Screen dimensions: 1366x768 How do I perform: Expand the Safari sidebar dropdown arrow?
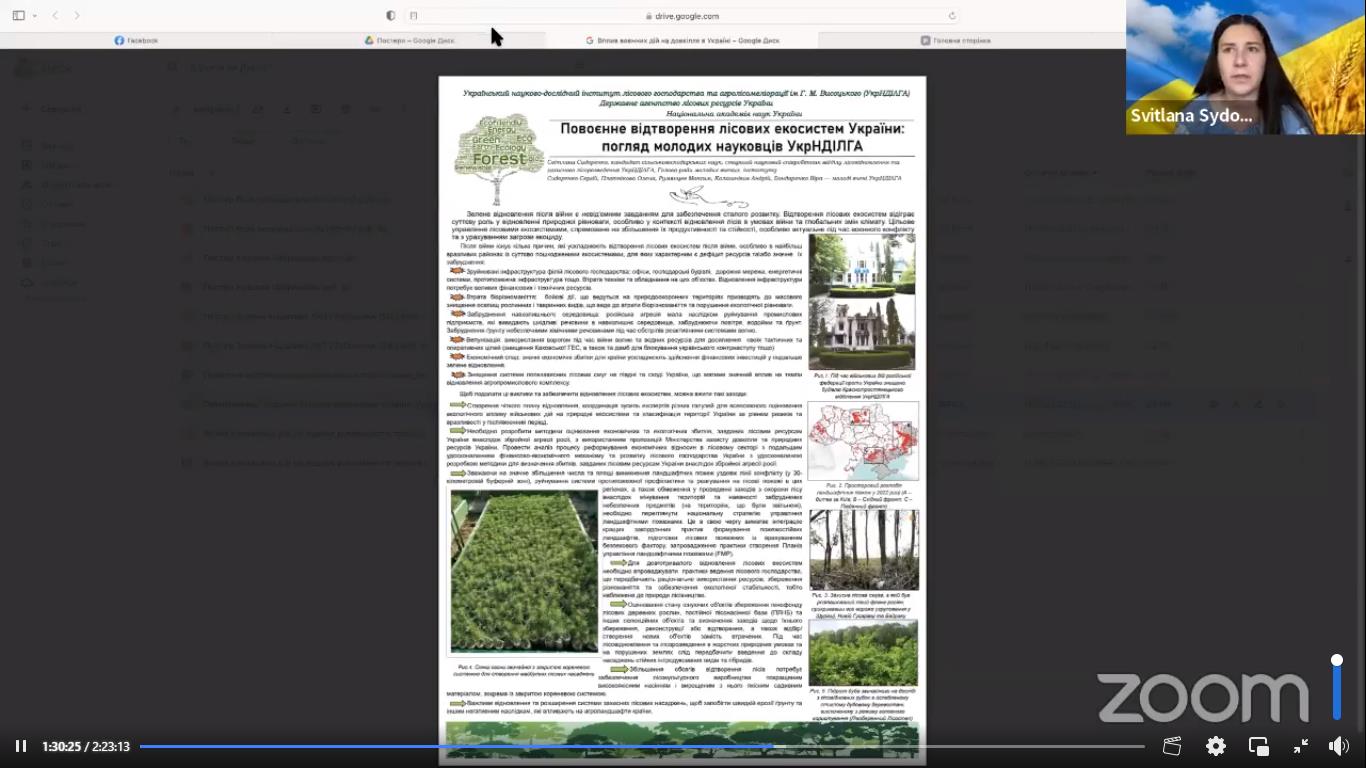click(x=34, y=16)
